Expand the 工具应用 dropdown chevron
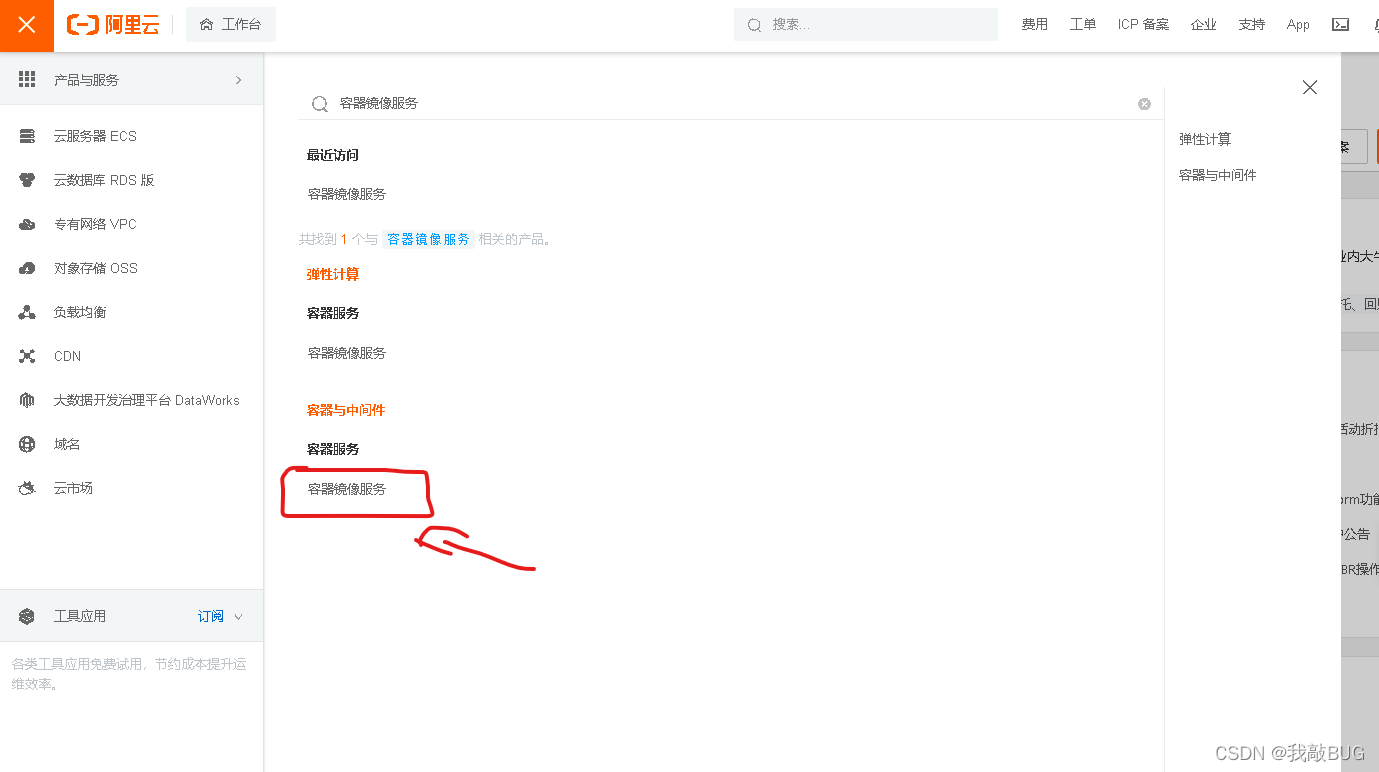 click(x=238, y=617)
